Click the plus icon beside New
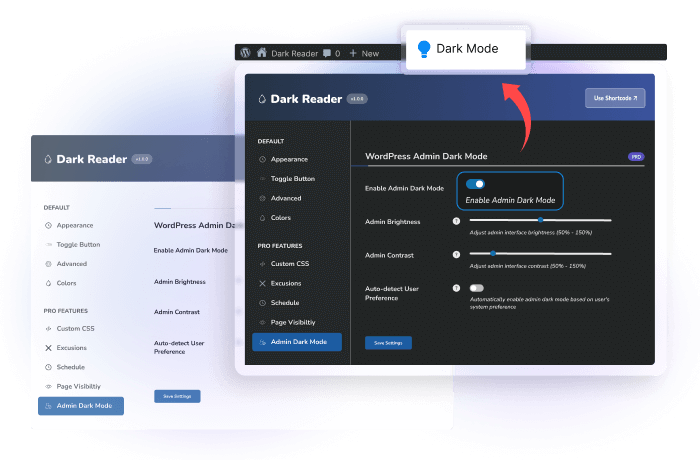 tap(353, 53)
